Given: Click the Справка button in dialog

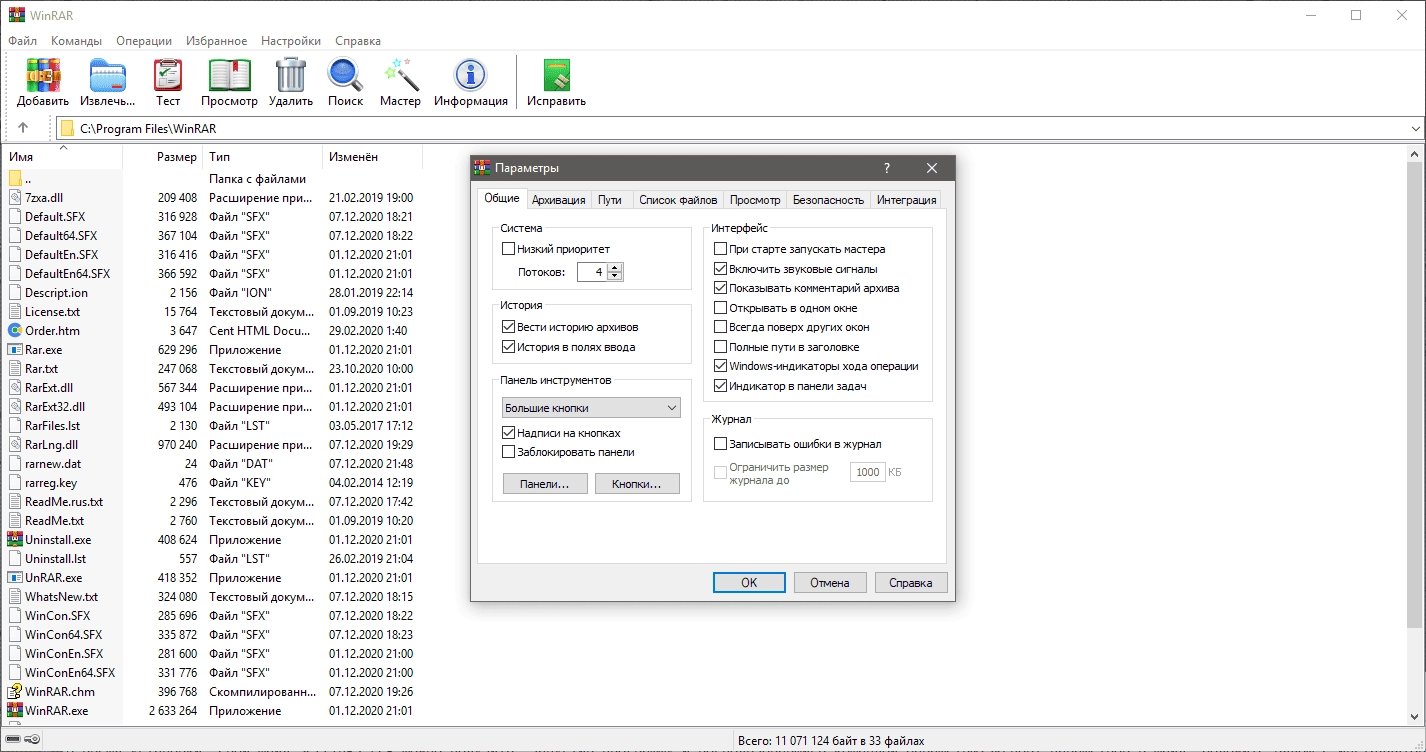Looking at the screenshot, I should tap(911, 583).
